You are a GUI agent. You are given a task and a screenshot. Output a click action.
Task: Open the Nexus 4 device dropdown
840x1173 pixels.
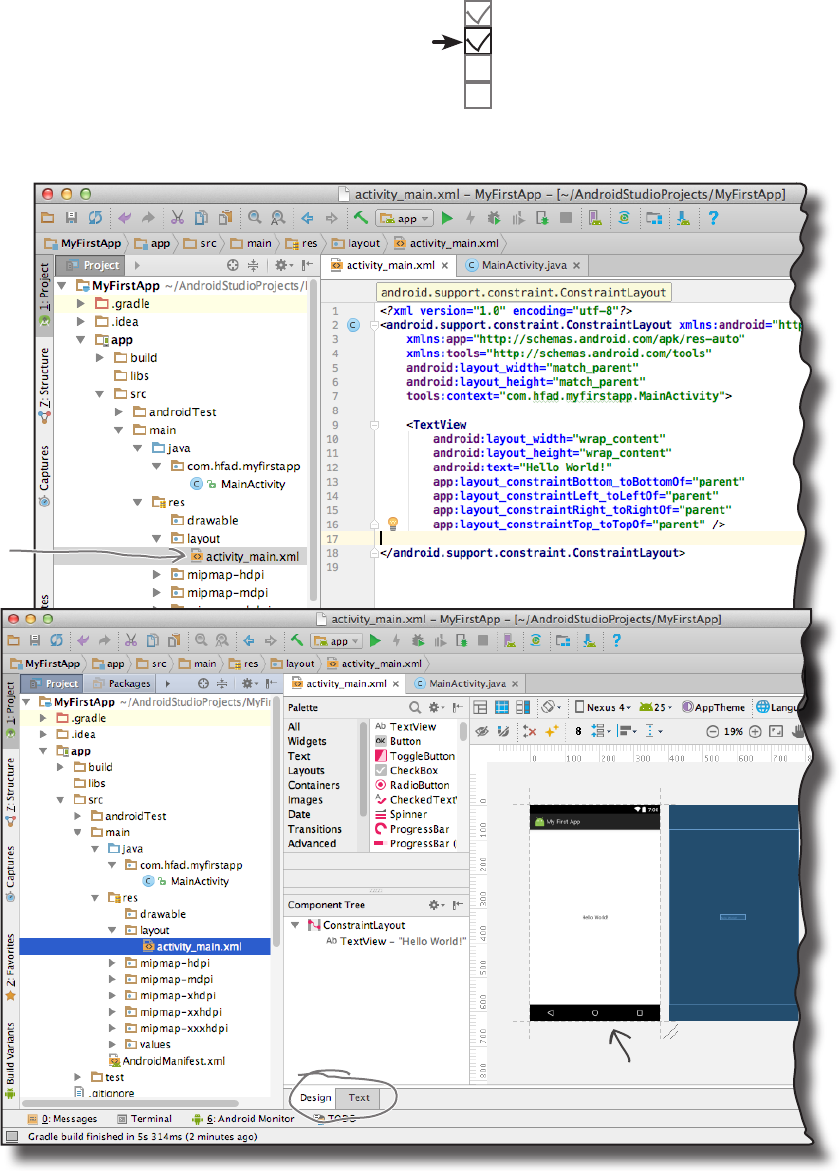603,707
